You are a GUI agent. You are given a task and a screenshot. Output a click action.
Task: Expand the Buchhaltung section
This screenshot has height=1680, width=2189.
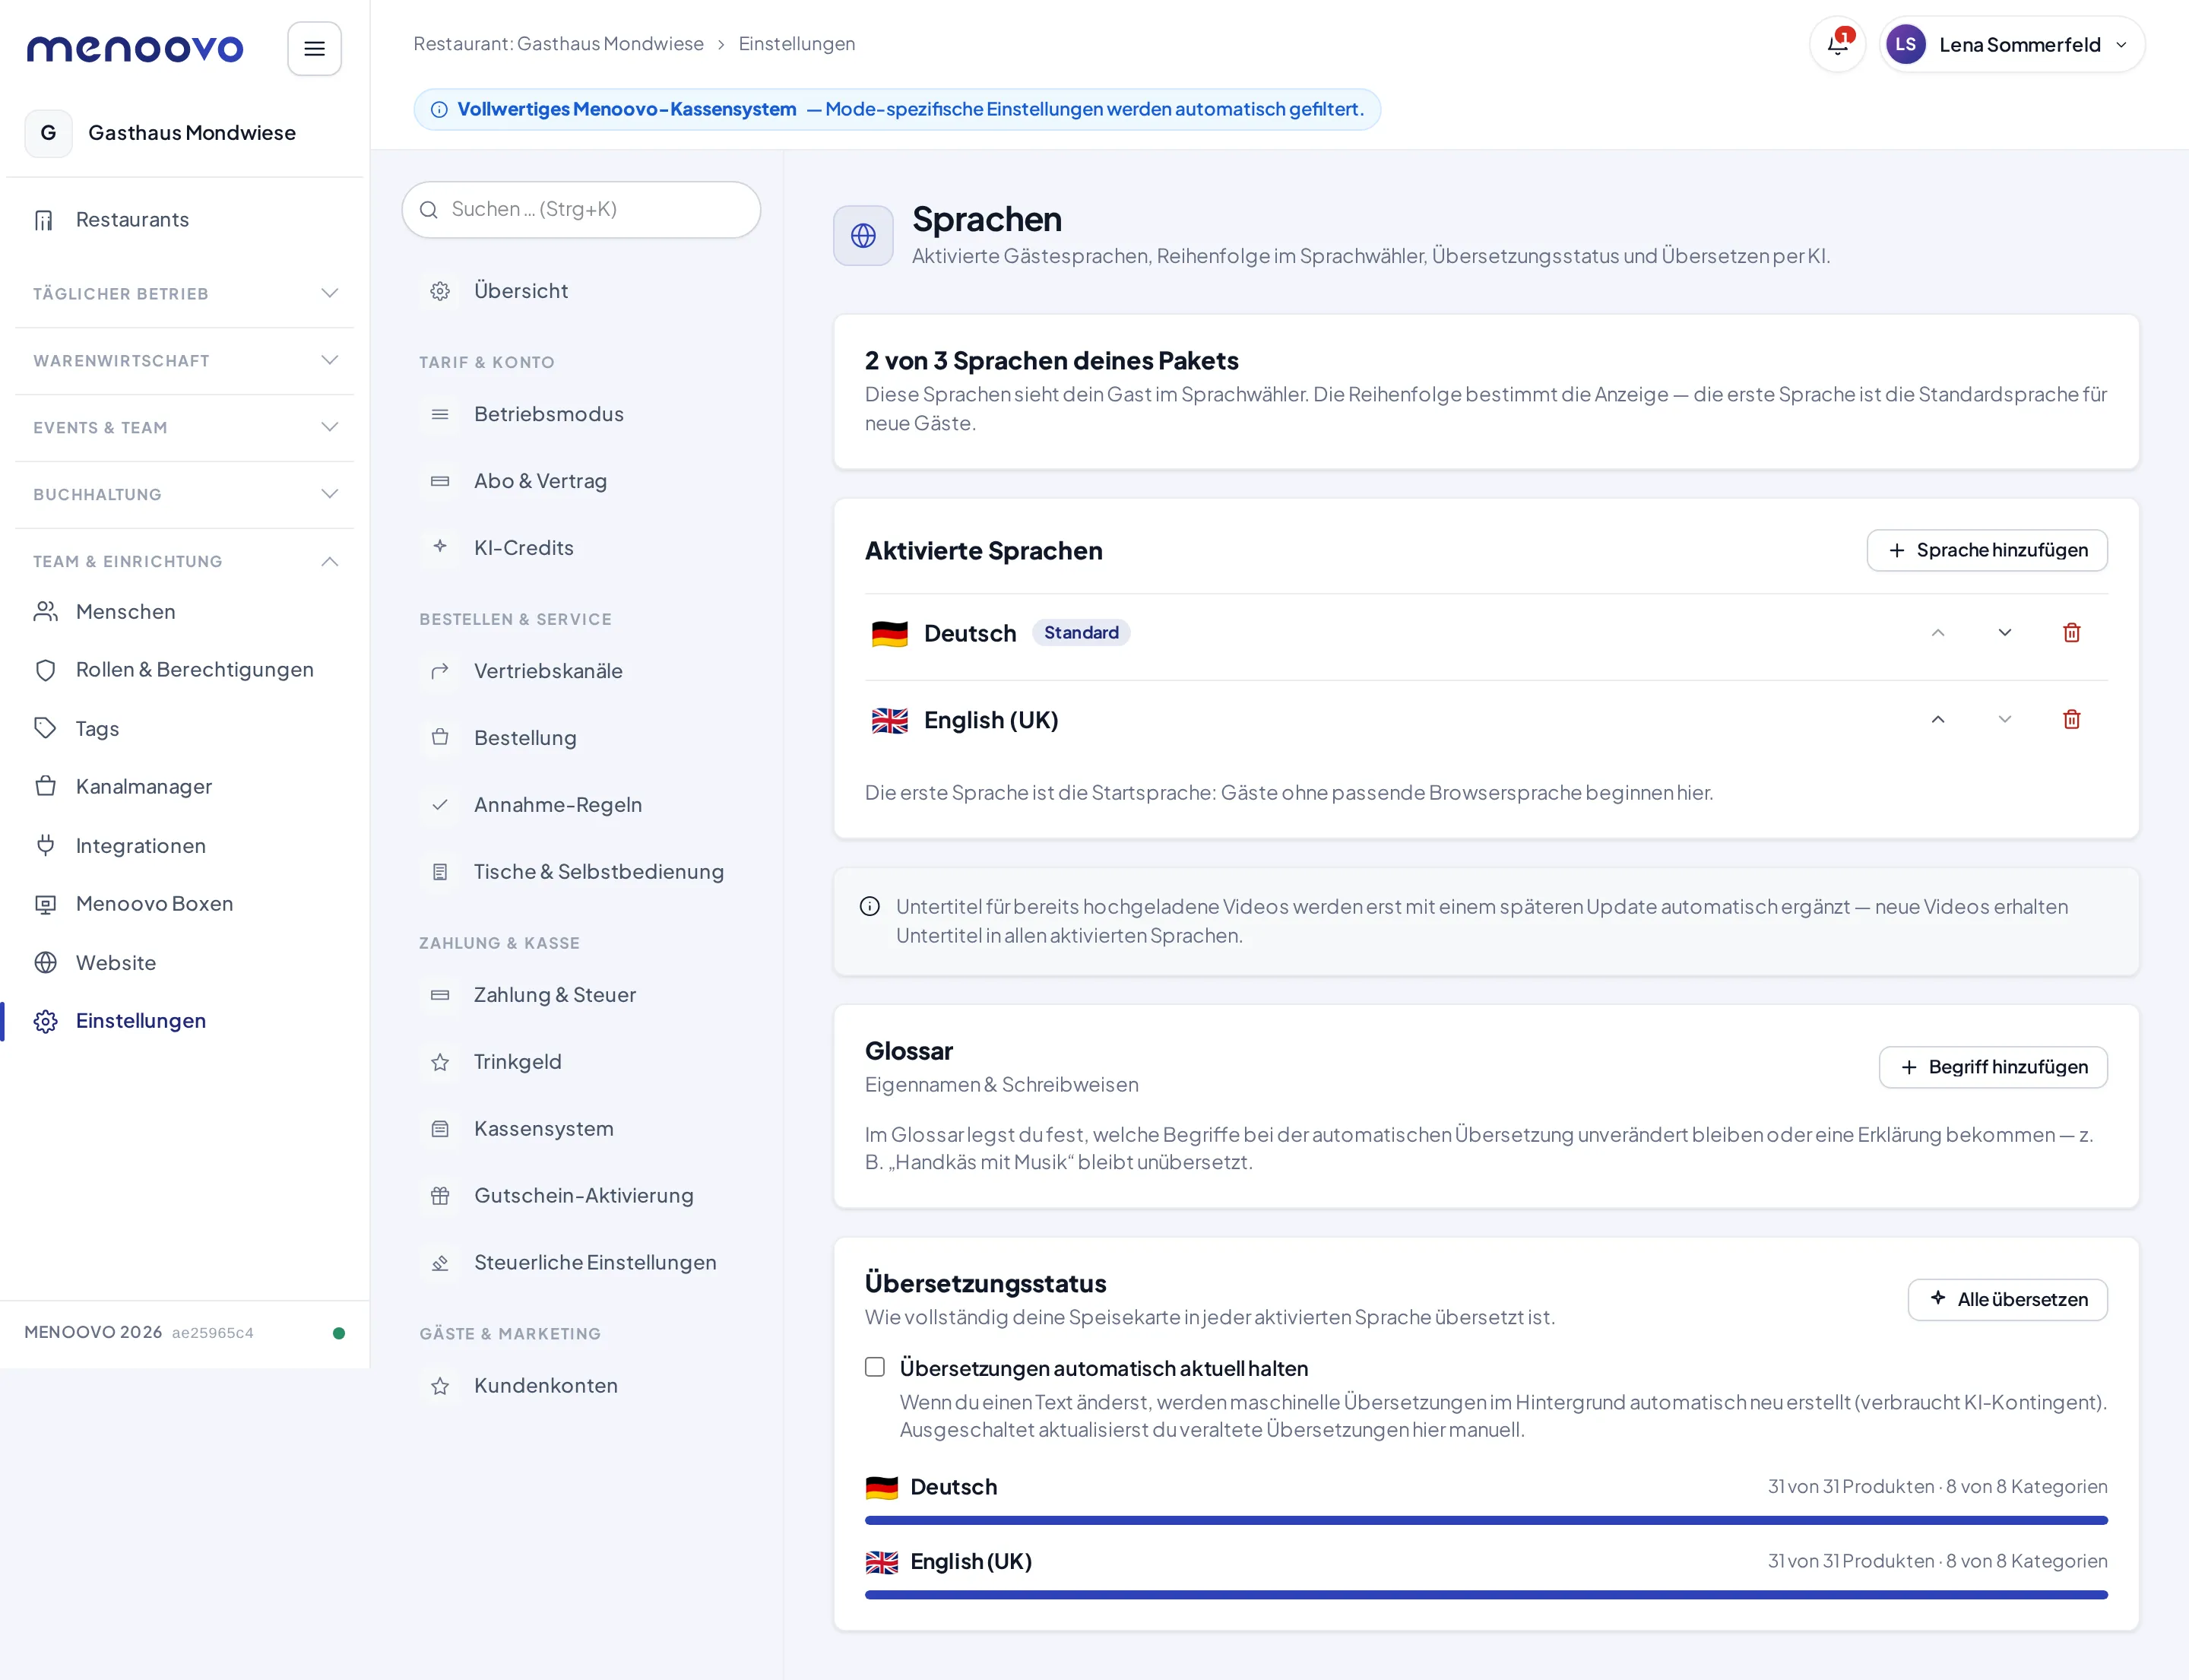[x=185, y=494]
